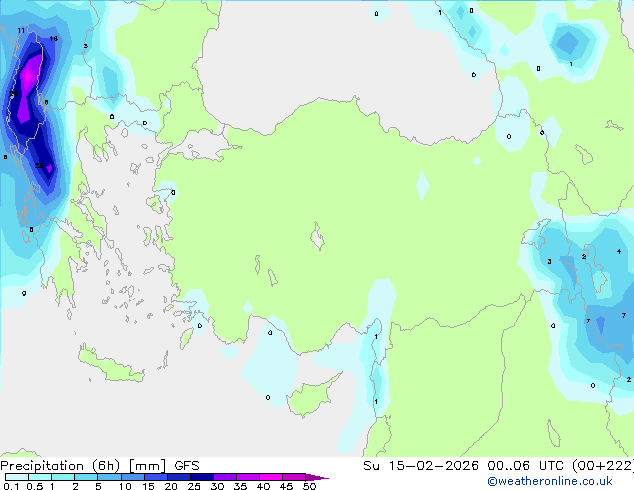Click the 10–15 mm legend color box
634x490 pixels.
coord(133,477)
